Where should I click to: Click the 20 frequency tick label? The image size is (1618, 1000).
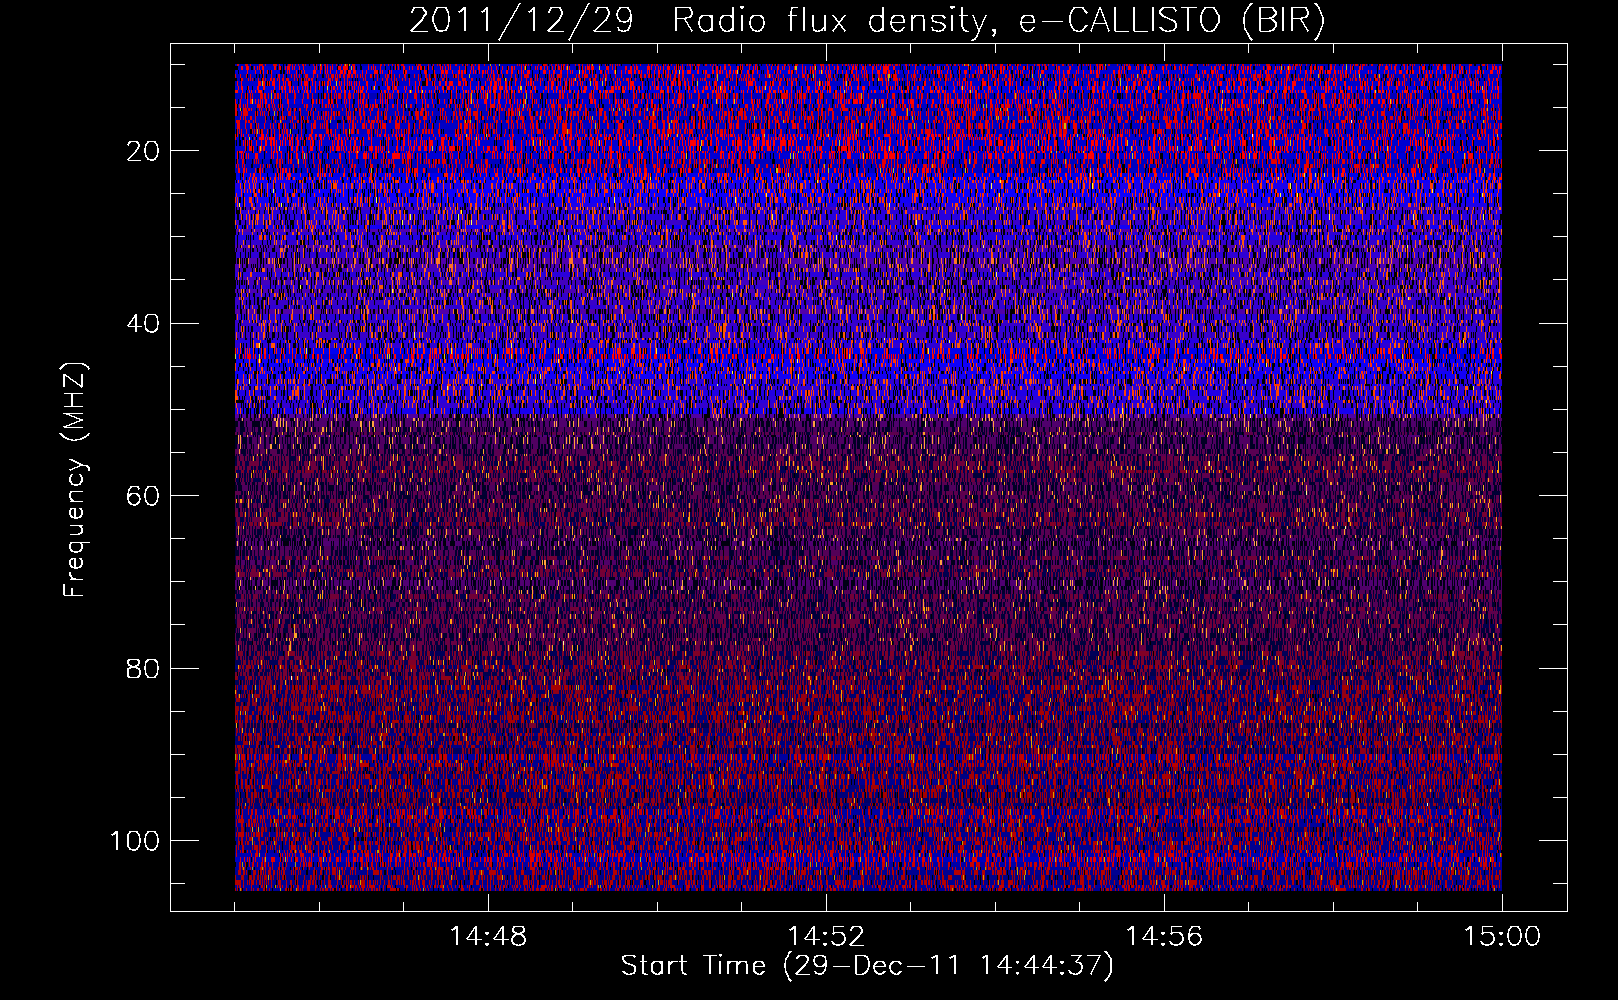pos(144,151)
